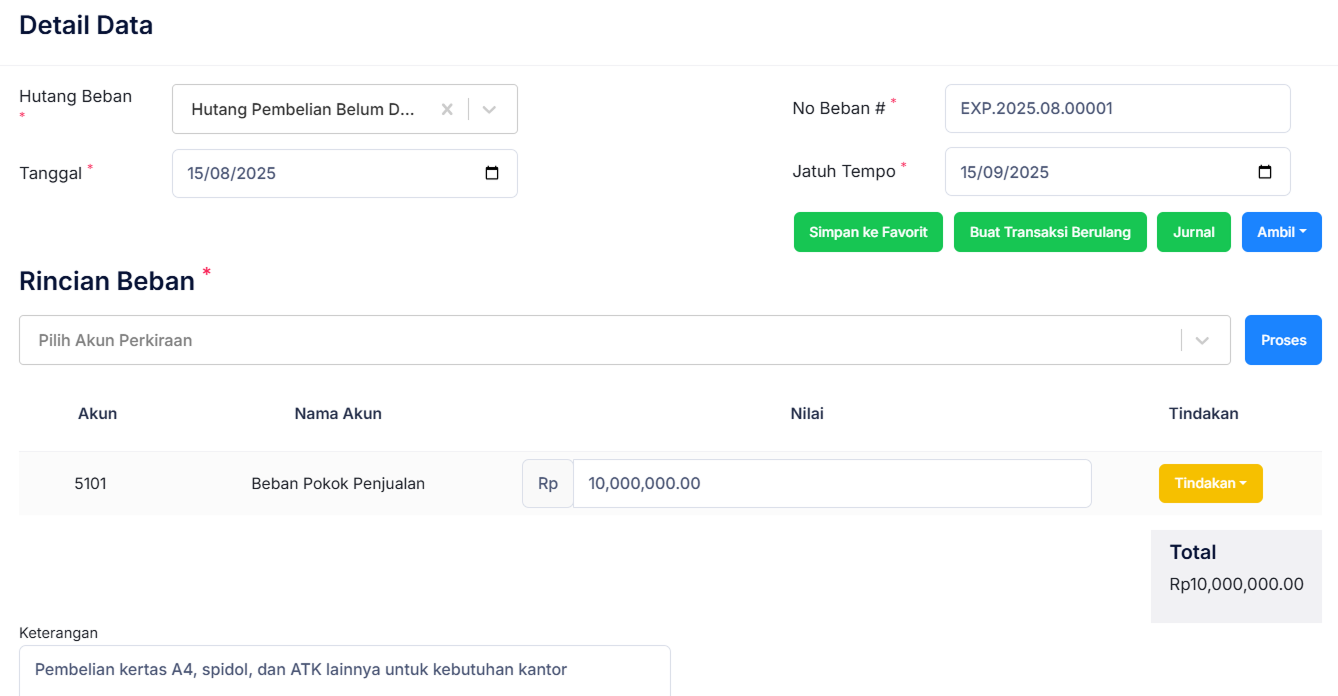Click Buat Transaksi Berulang button

(1050, 232)
